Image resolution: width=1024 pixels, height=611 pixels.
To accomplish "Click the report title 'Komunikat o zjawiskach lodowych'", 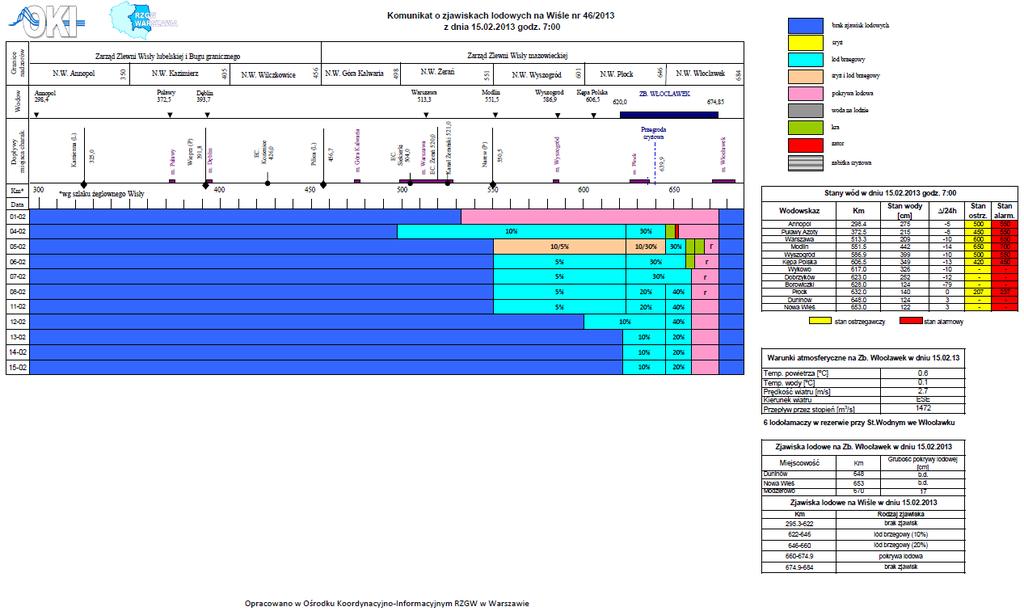I will click(500, 16).
